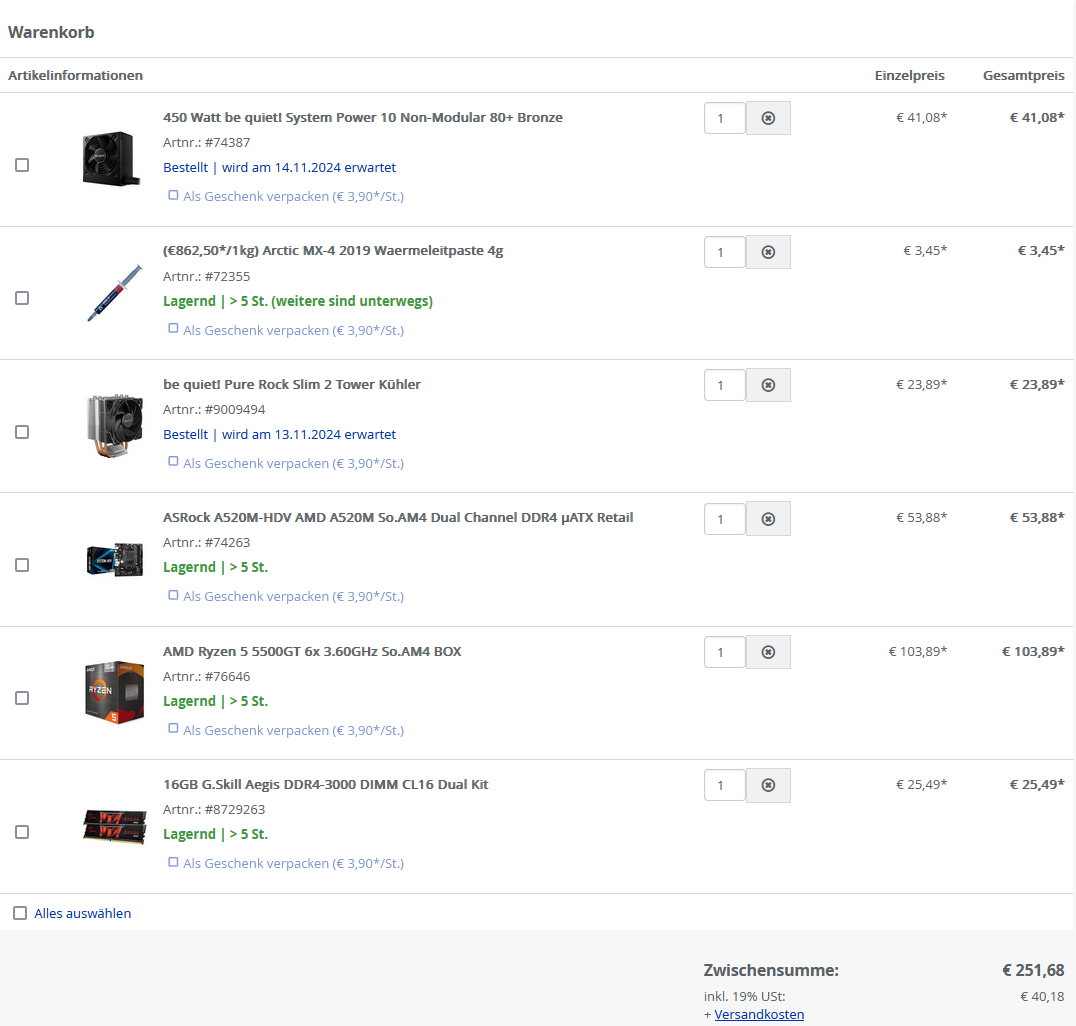This screenshot has height=1026, width=1076.
Task: Click the tax amount '€ 40,18'
Action: (x=1042, y=996)
